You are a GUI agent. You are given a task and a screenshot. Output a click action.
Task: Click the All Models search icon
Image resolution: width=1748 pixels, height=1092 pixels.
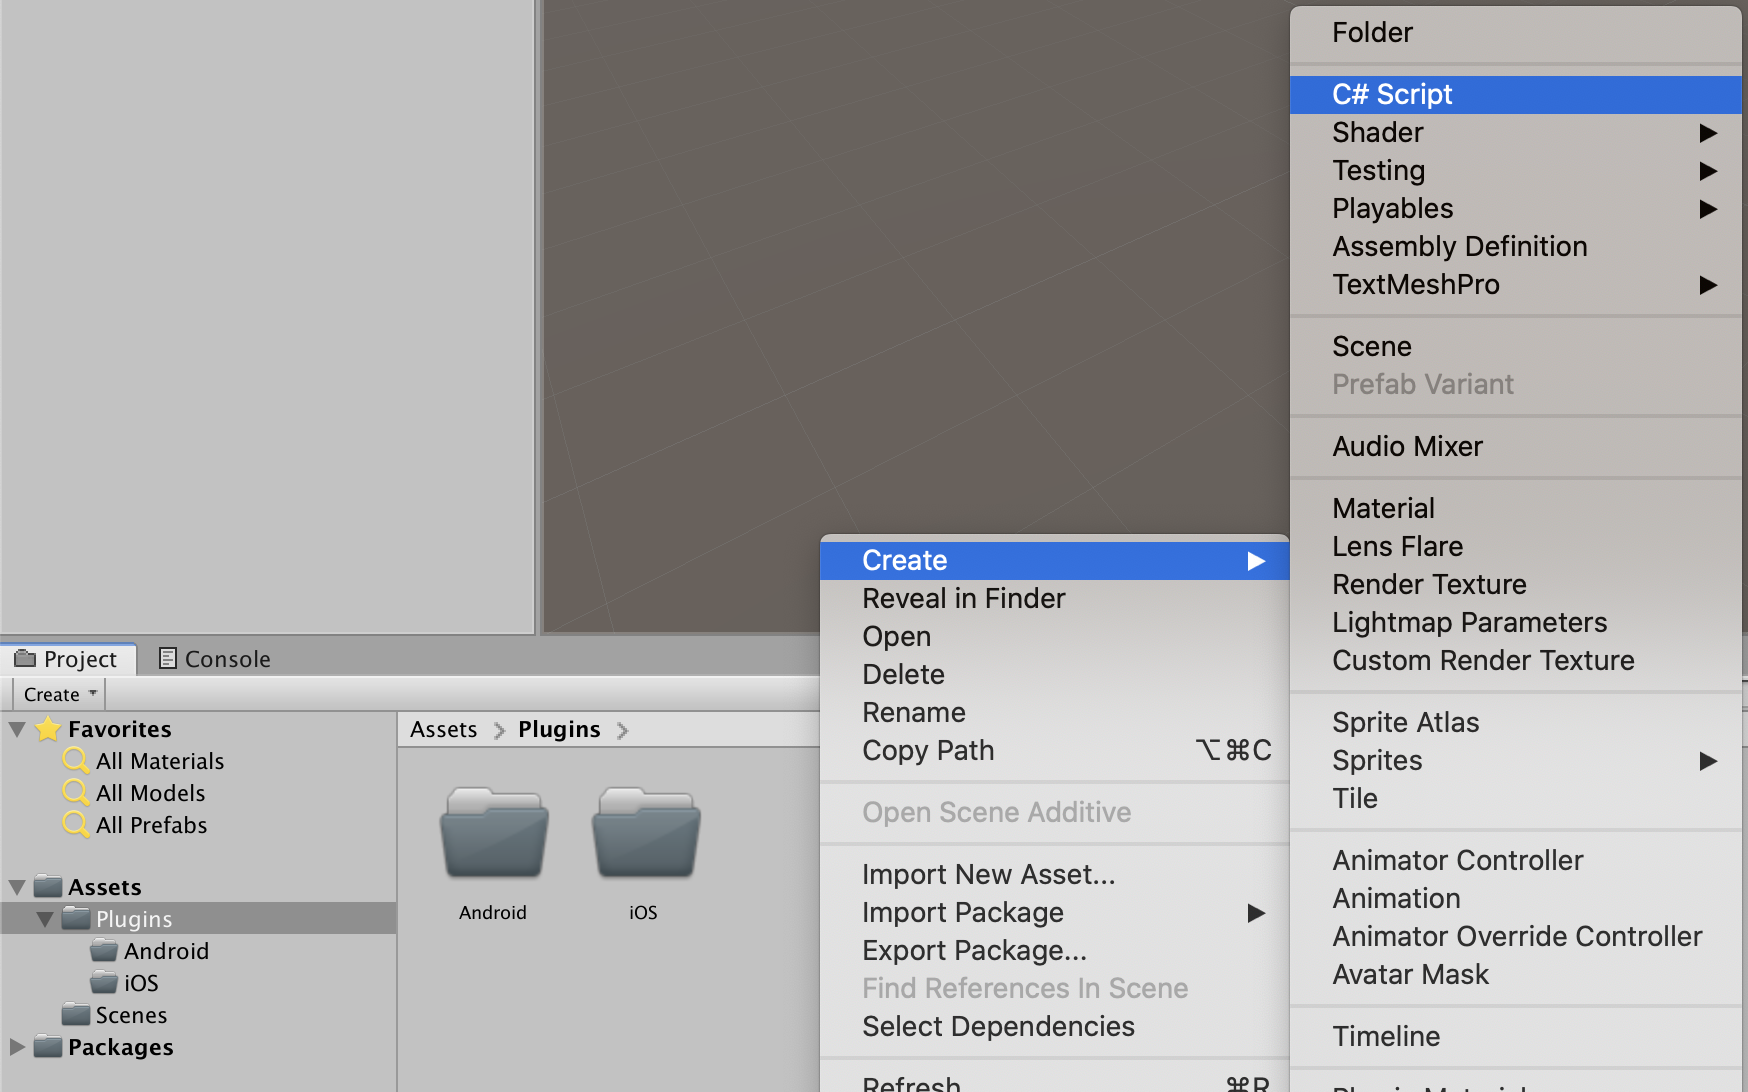[76, 793]
